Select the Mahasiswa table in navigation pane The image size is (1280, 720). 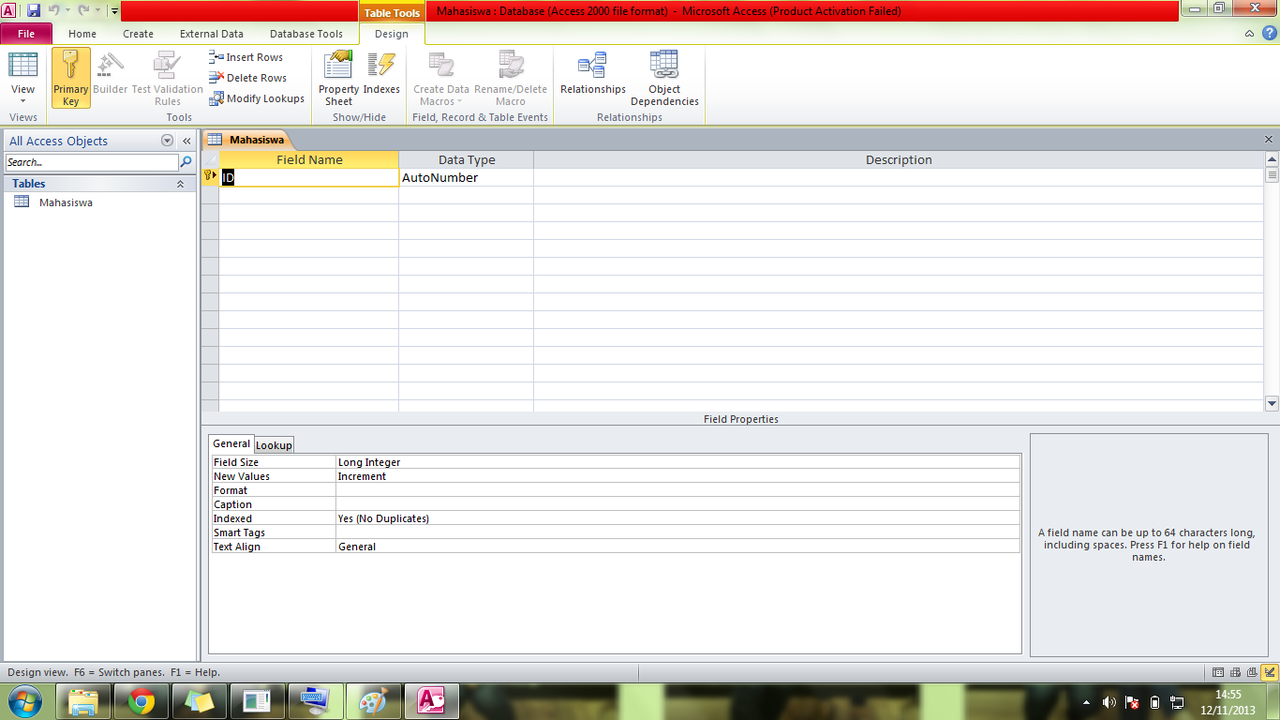coord(65,202)
